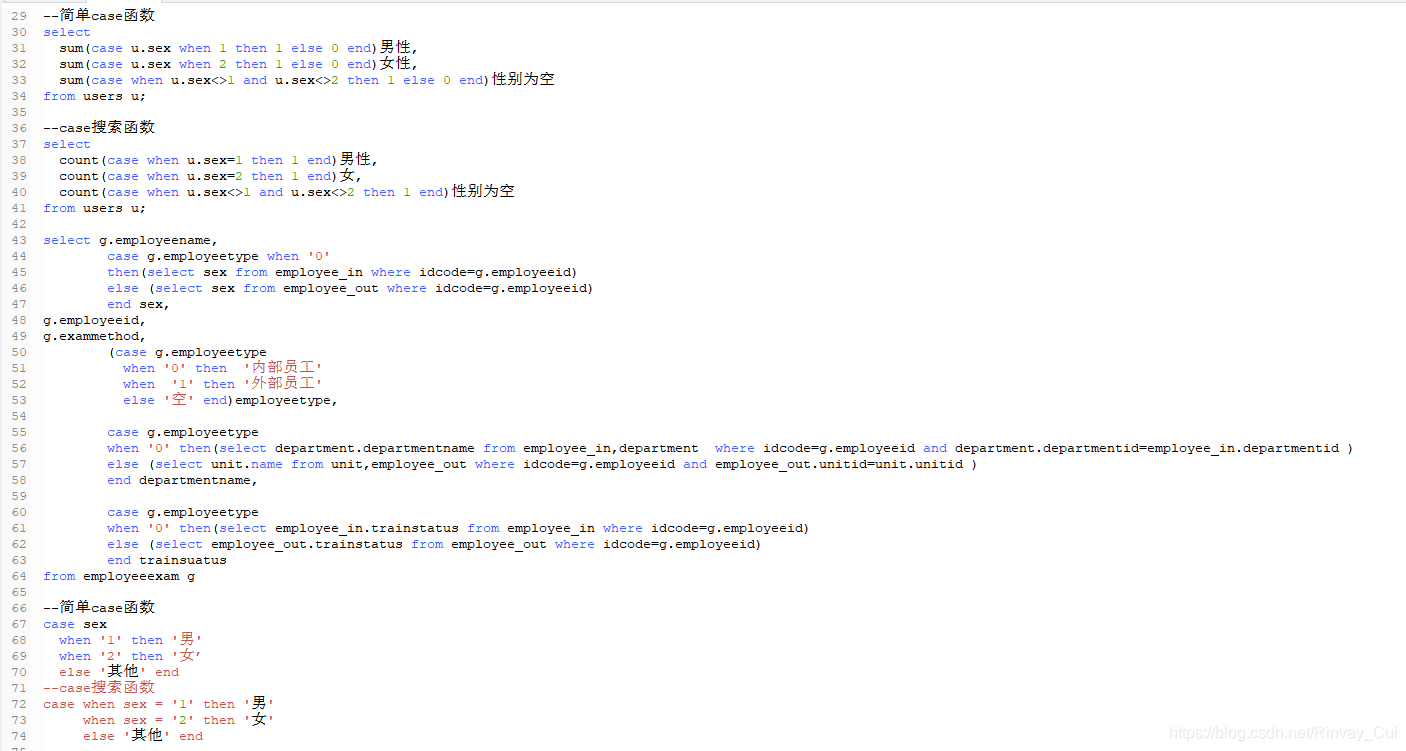This screenshot has height=751, width=1406.
Task: Click the string '外部员工'
Action: pyautogui.click(x=283, y=384)
